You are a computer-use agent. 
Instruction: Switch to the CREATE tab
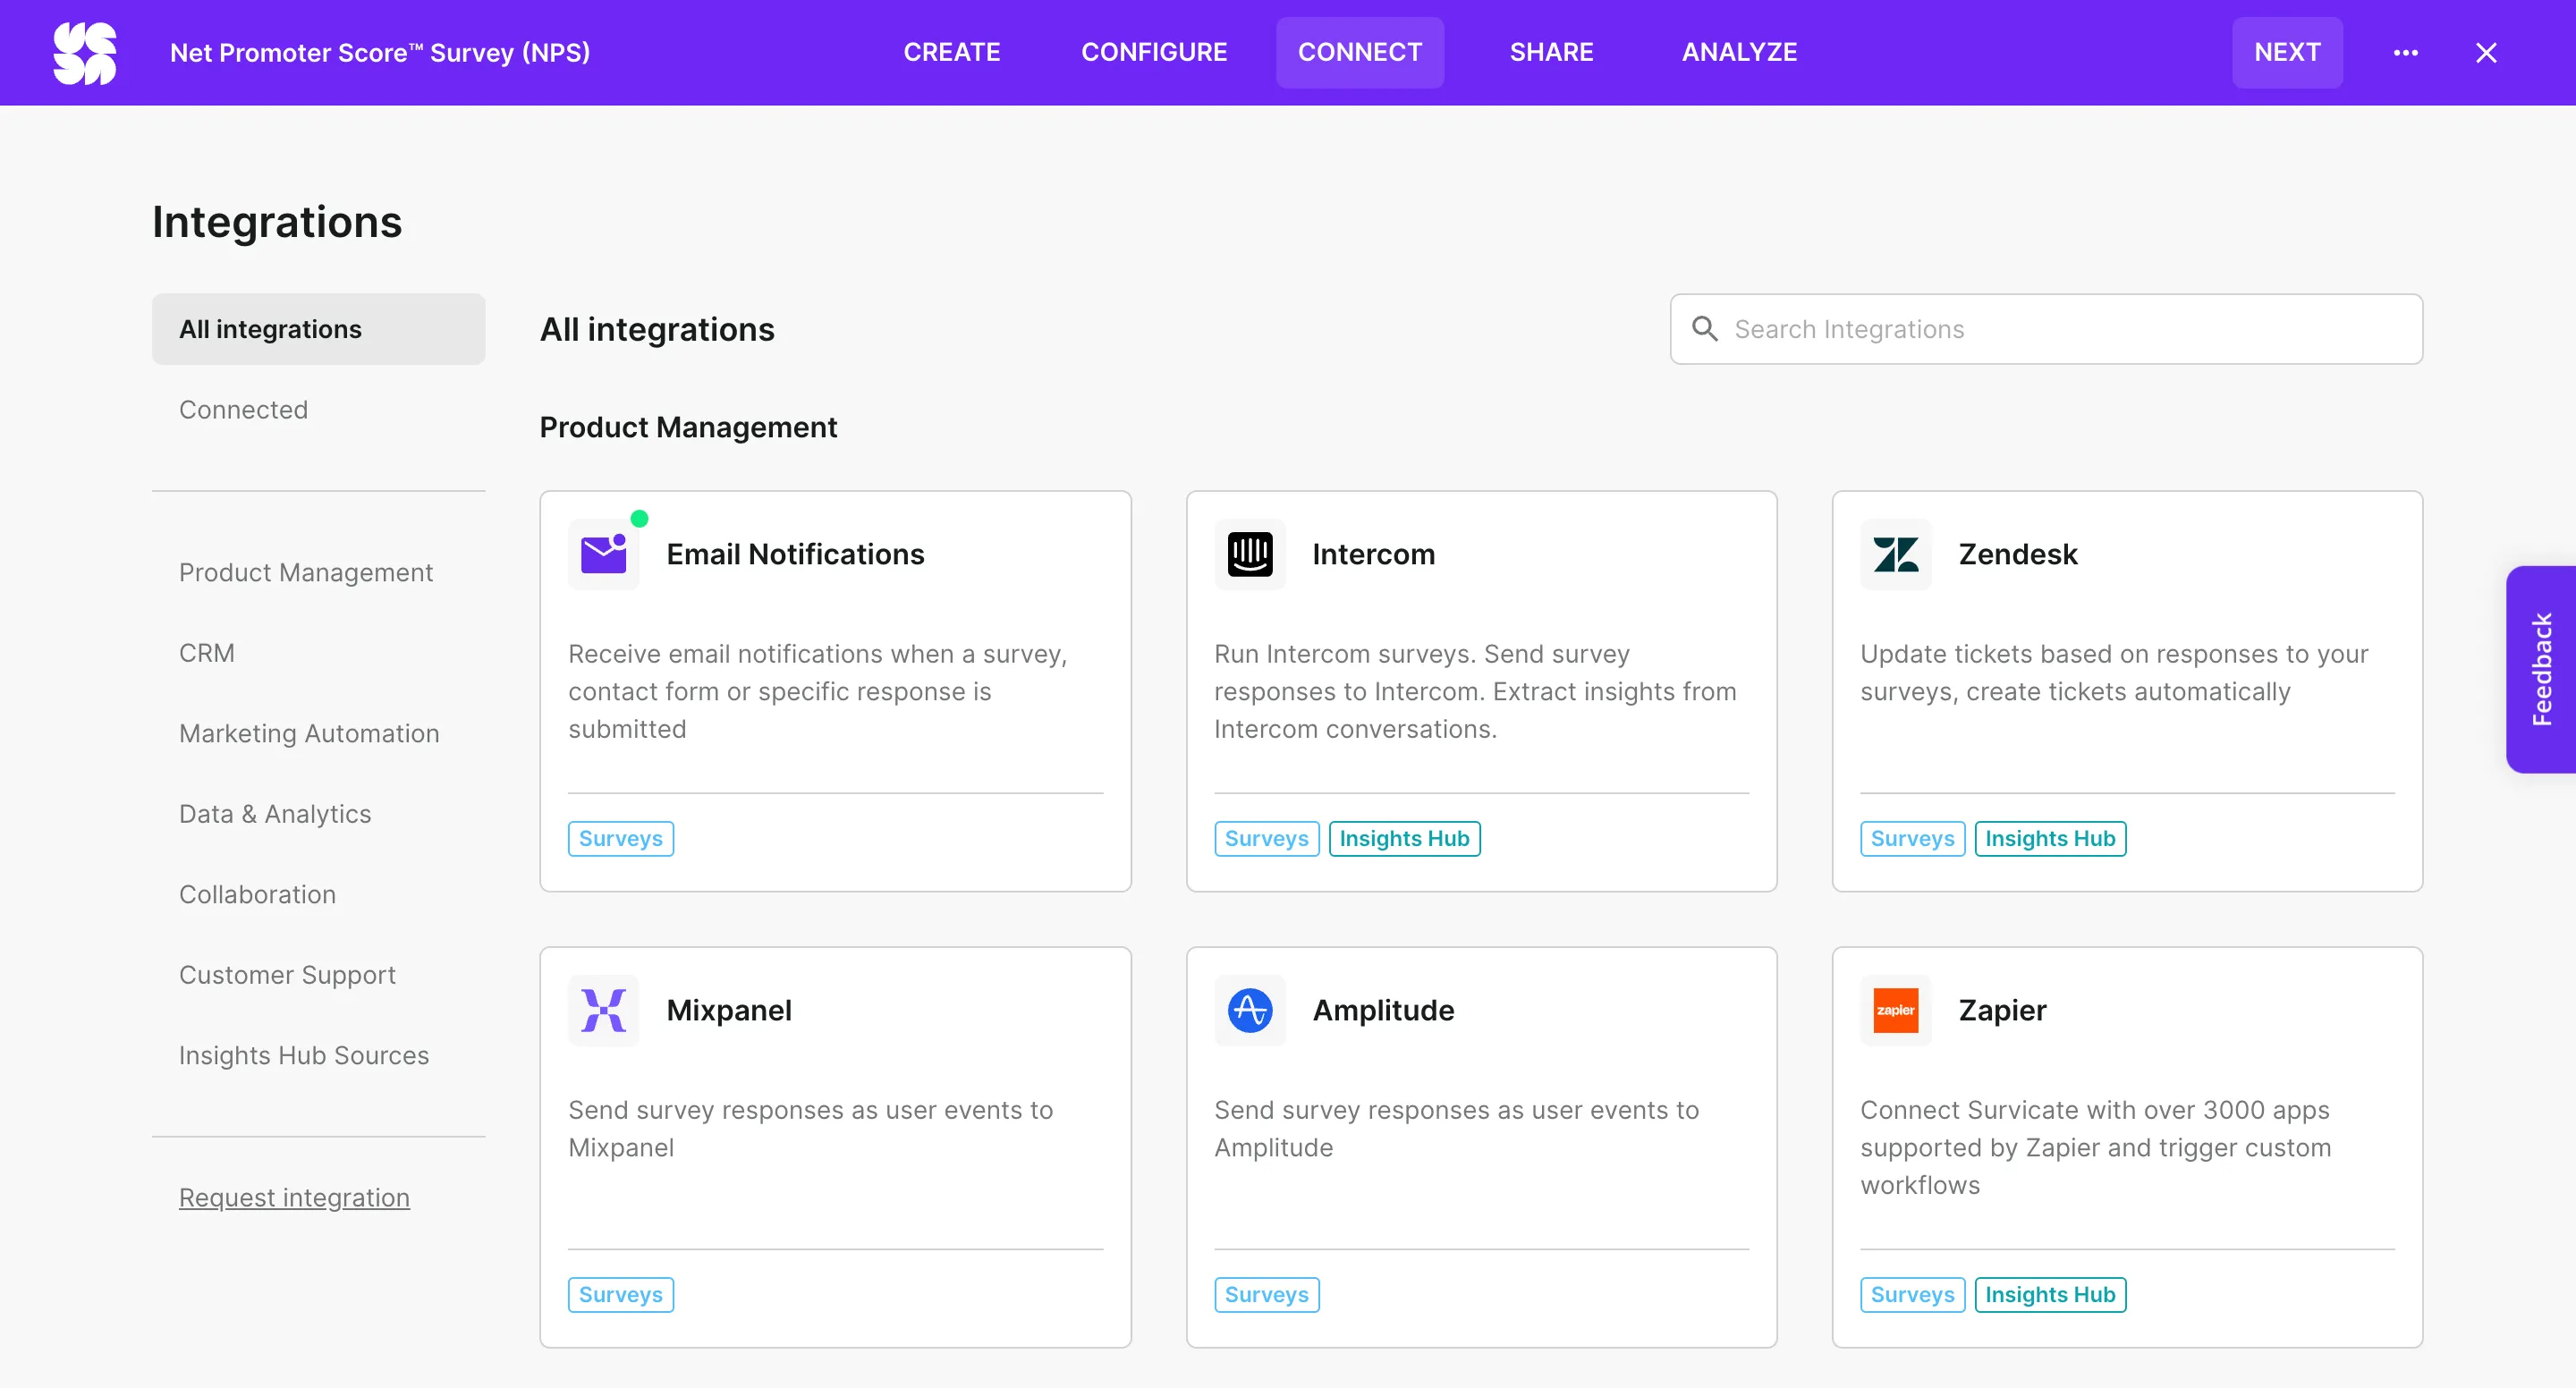coord(952,53)
